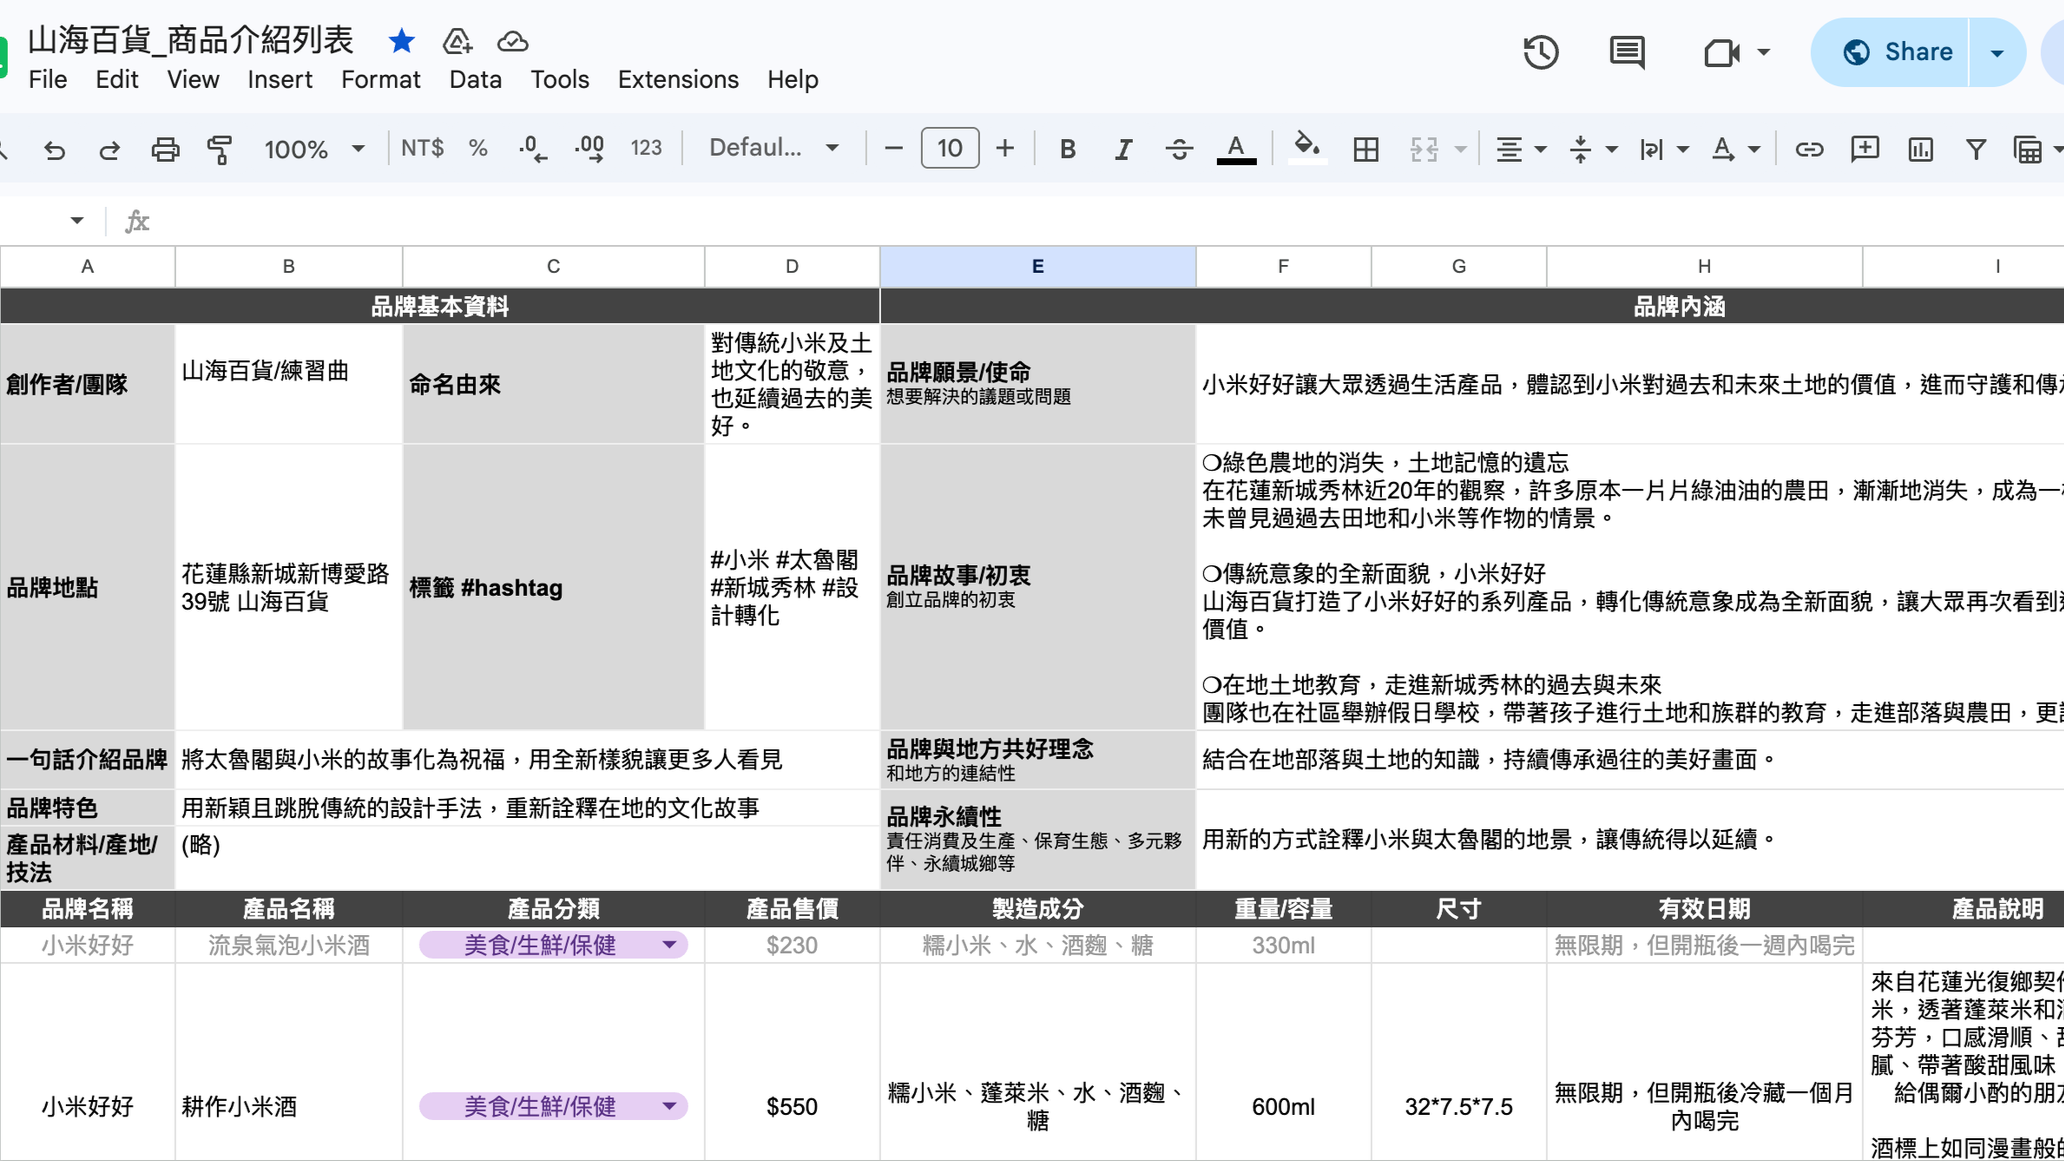This screenshot has width=2064, height=1161.
Task: Insert a comment
Action: [x=1864, y=149]
